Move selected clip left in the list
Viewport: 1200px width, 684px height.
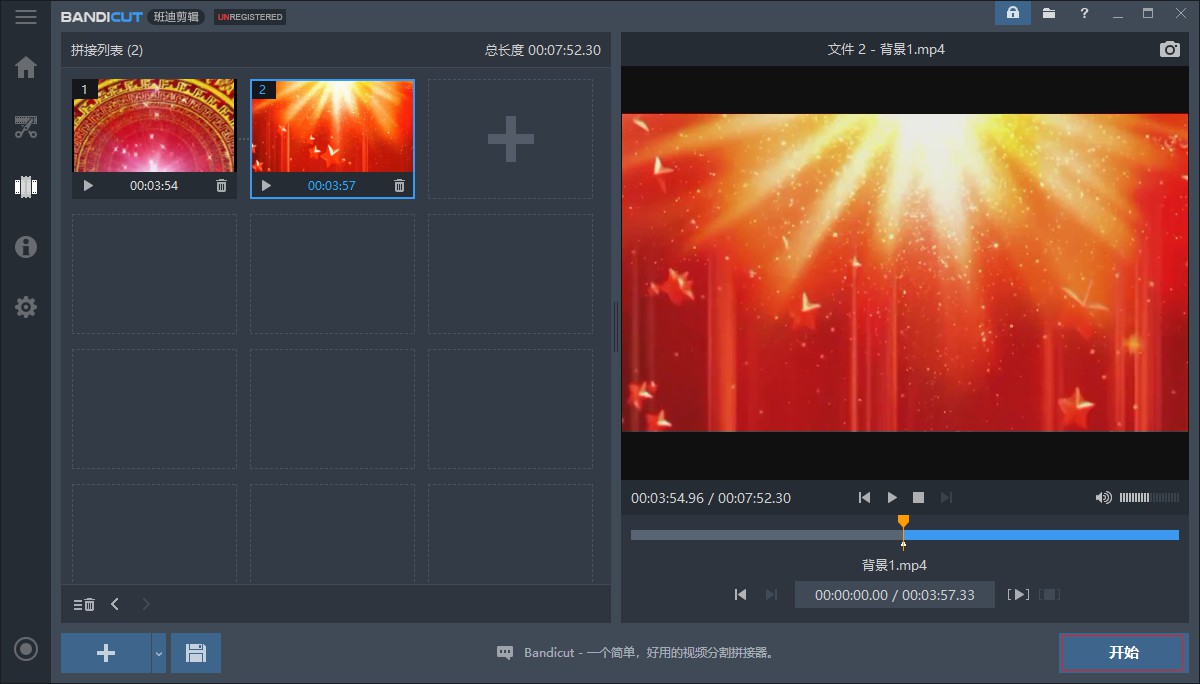pos(115,604)
